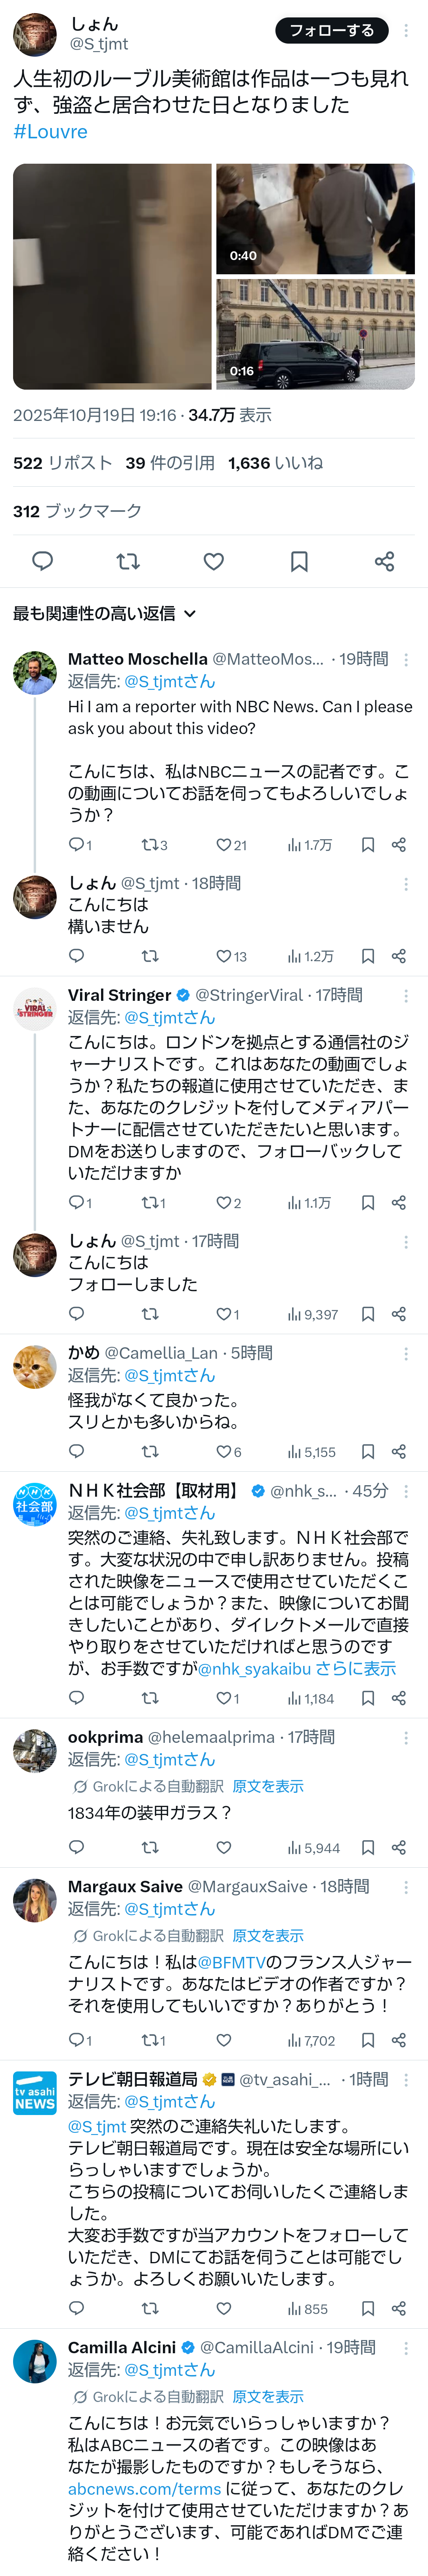This screenshot has width=428, height=2576.
Task: Show original text of ookprima's reply
Action: point(268,1786)
